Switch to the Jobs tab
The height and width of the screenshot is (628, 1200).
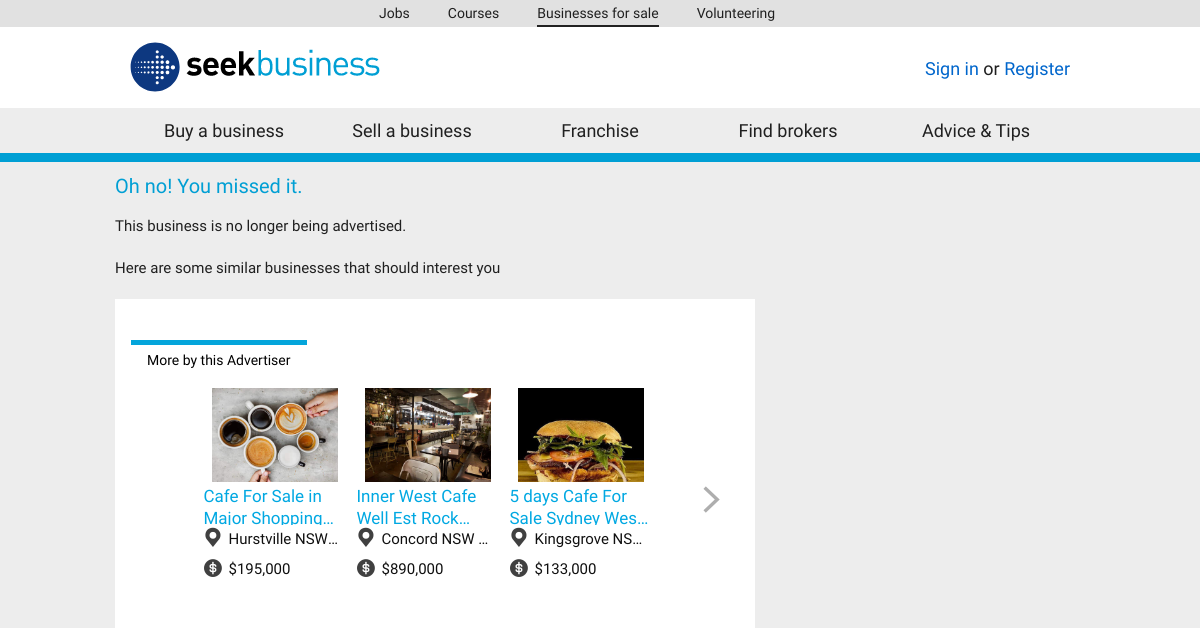coord(394,13)
